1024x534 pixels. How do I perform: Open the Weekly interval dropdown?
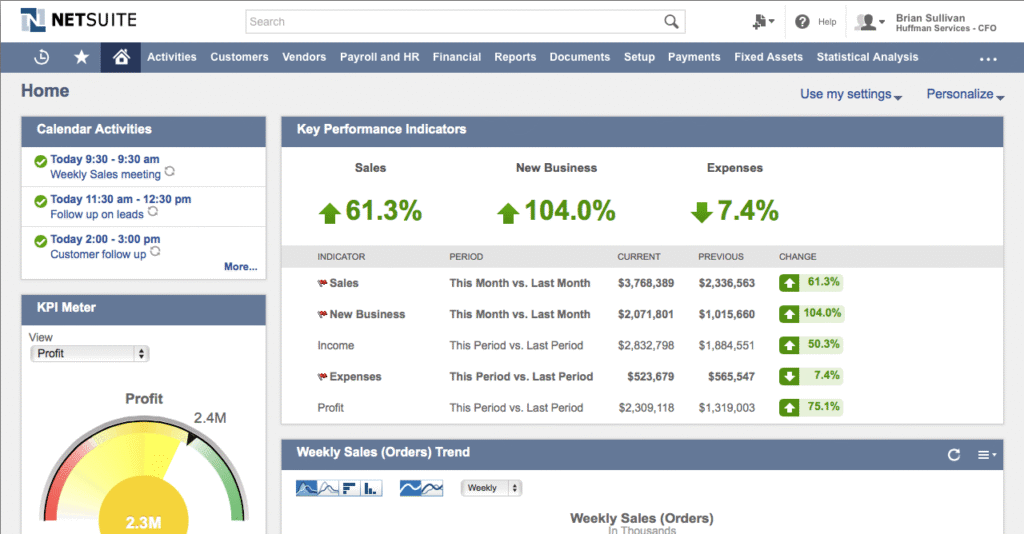pyautogui.click(x=491, y=488)
